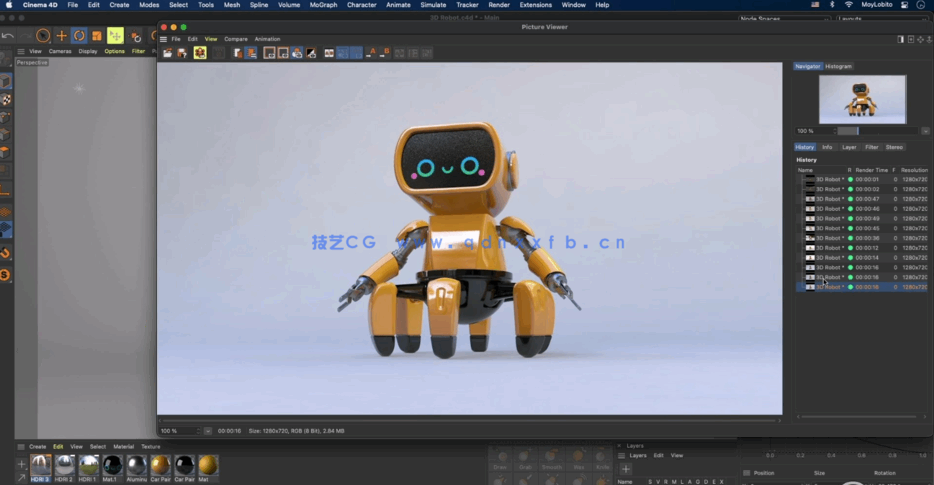Open zoom percentage dropdown at bottom of viewer
The width and height of the screenshot is (934, 485).
click(208, 431)
